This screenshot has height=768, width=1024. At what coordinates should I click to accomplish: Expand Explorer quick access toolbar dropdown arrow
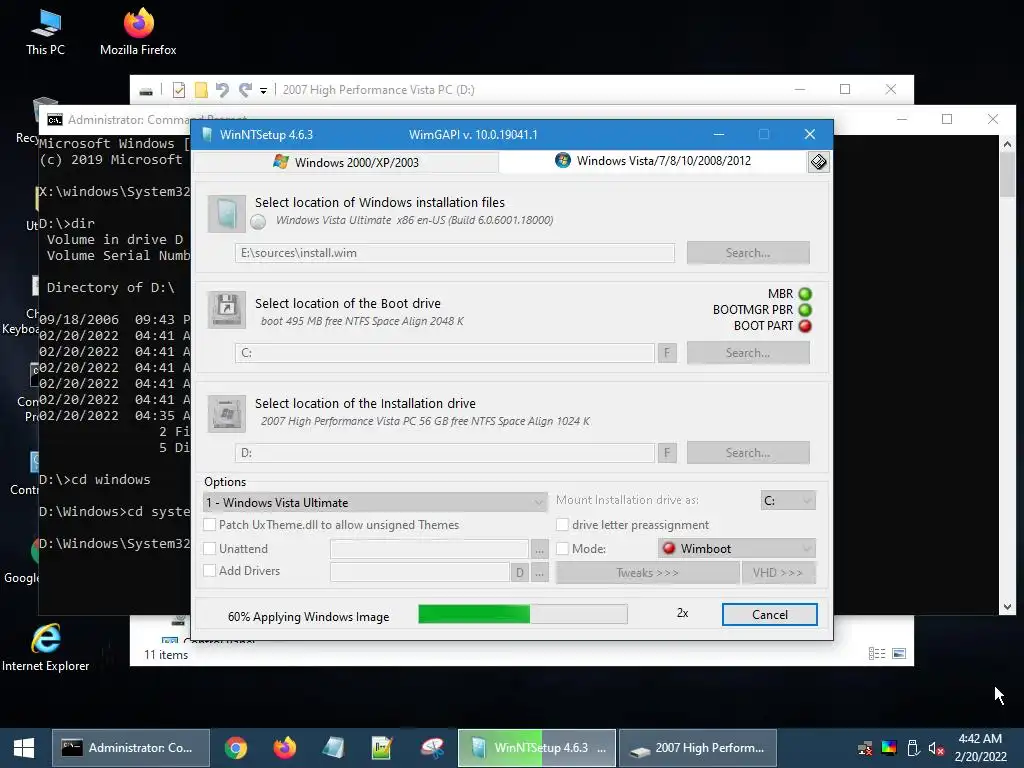point(263,91)
